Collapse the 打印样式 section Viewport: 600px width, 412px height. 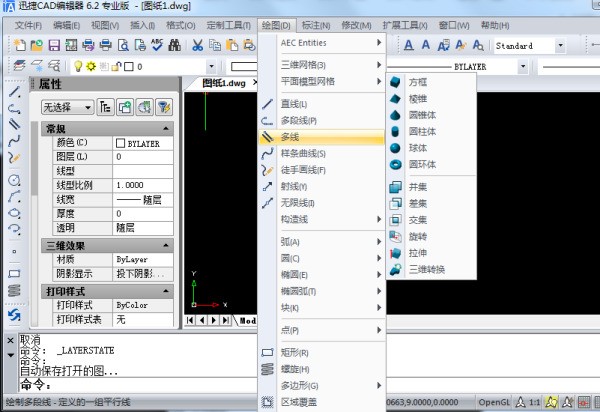click(x=166, y=291)
